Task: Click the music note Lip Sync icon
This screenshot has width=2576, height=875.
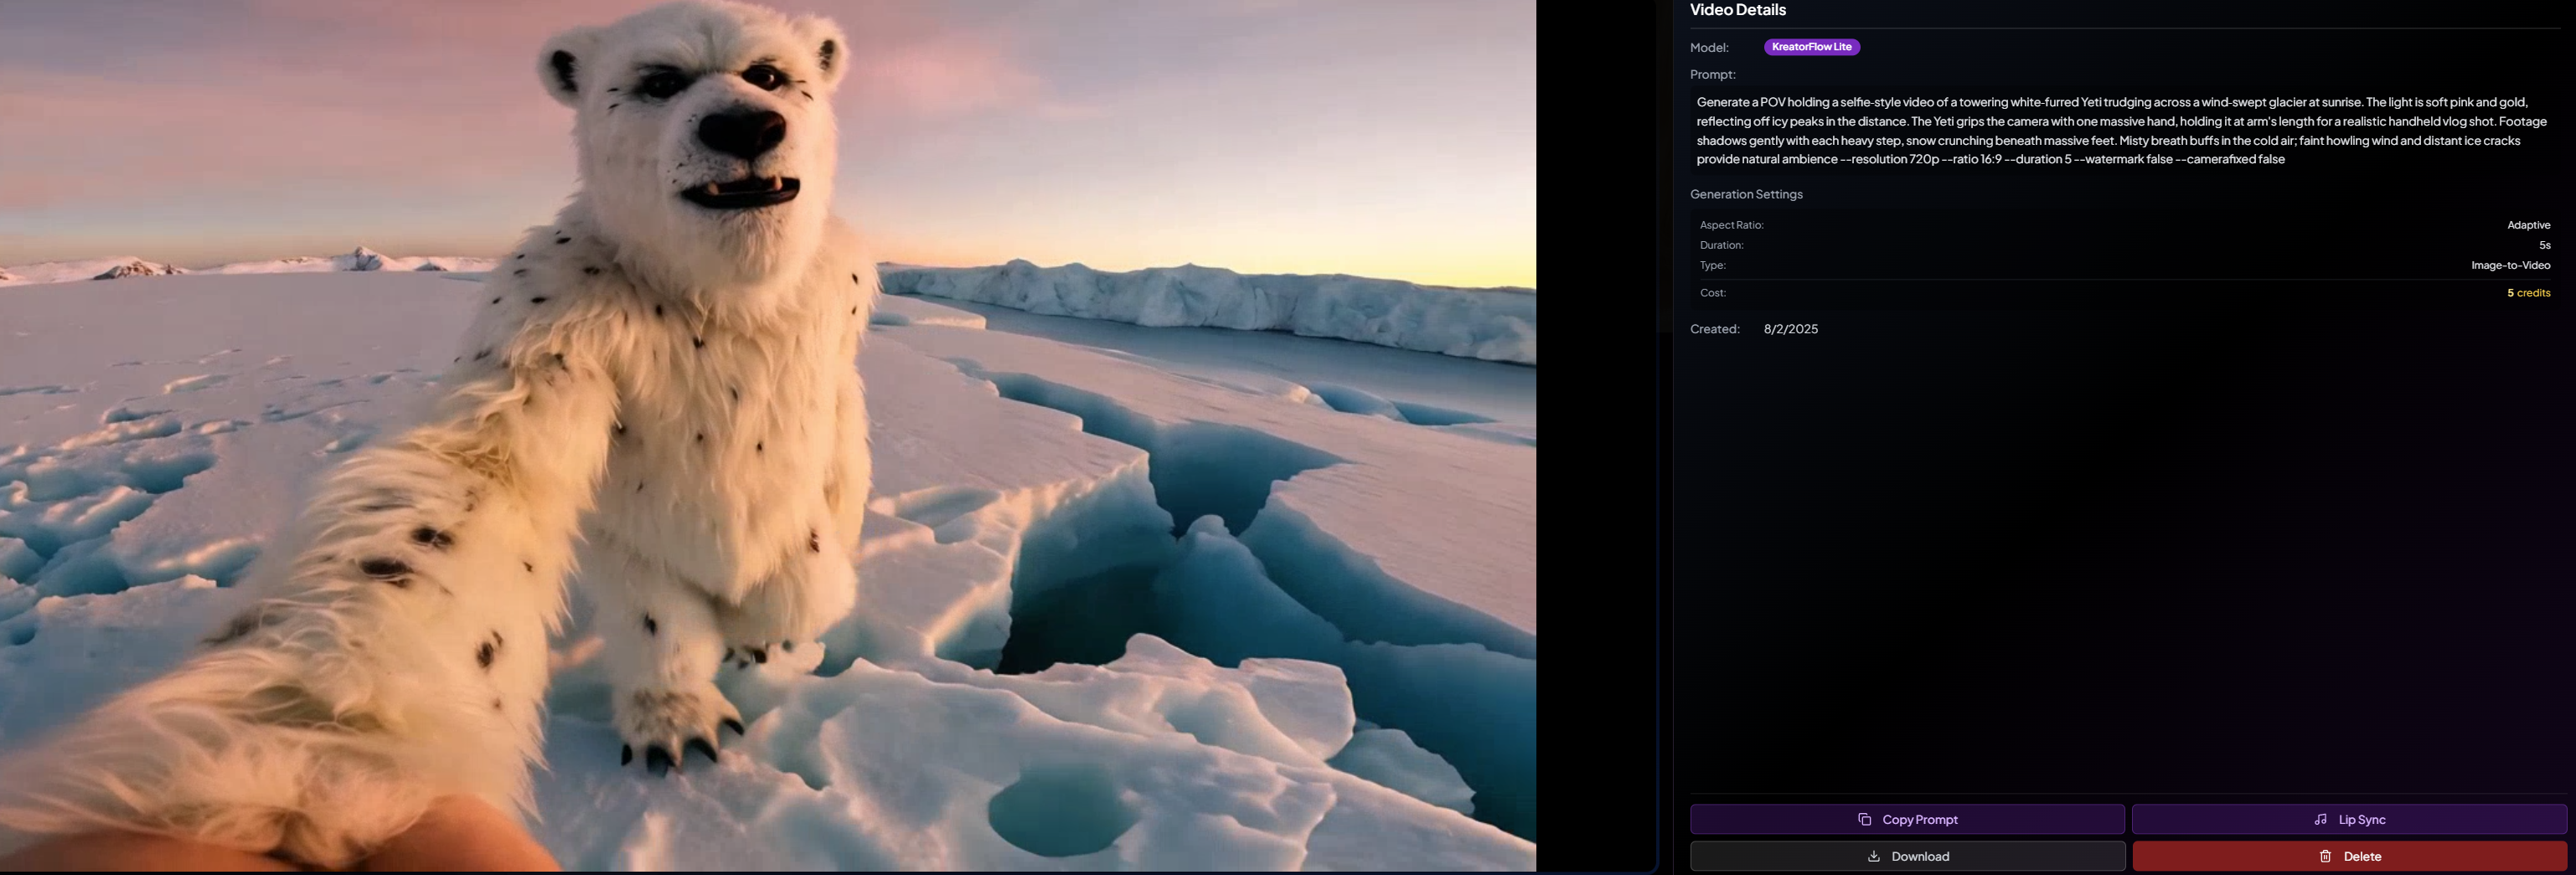Action: (2320, 819)
